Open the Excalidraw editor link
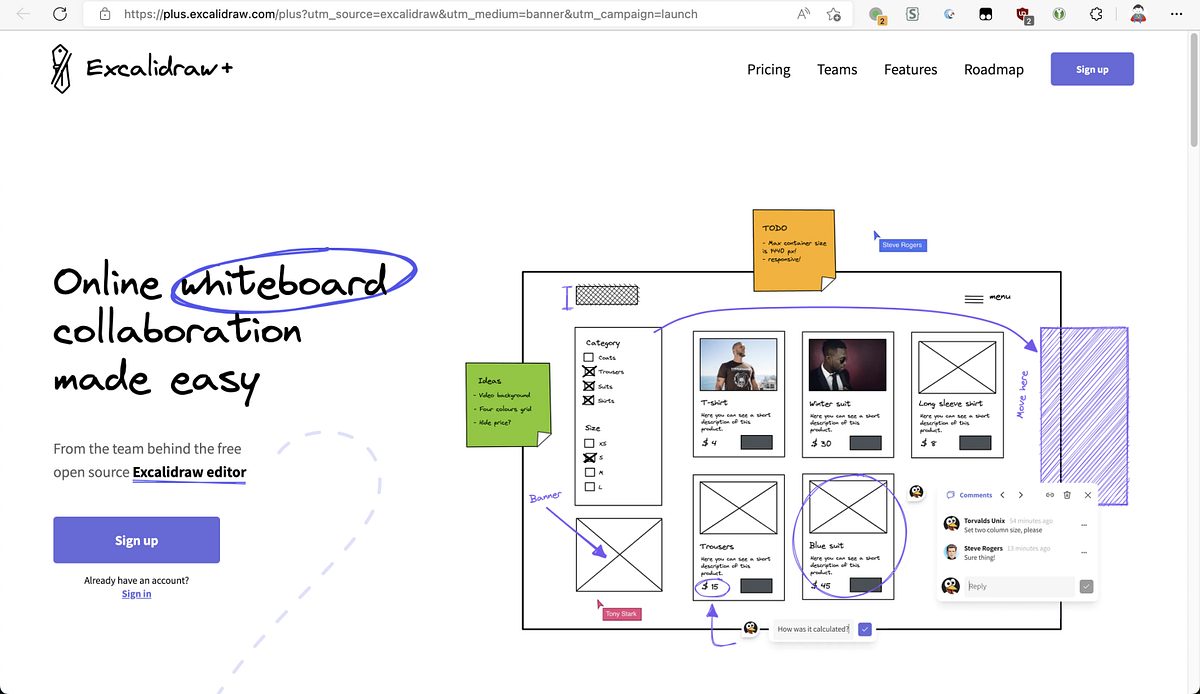Screen dimensions: 1200x694 coord(189,472)
